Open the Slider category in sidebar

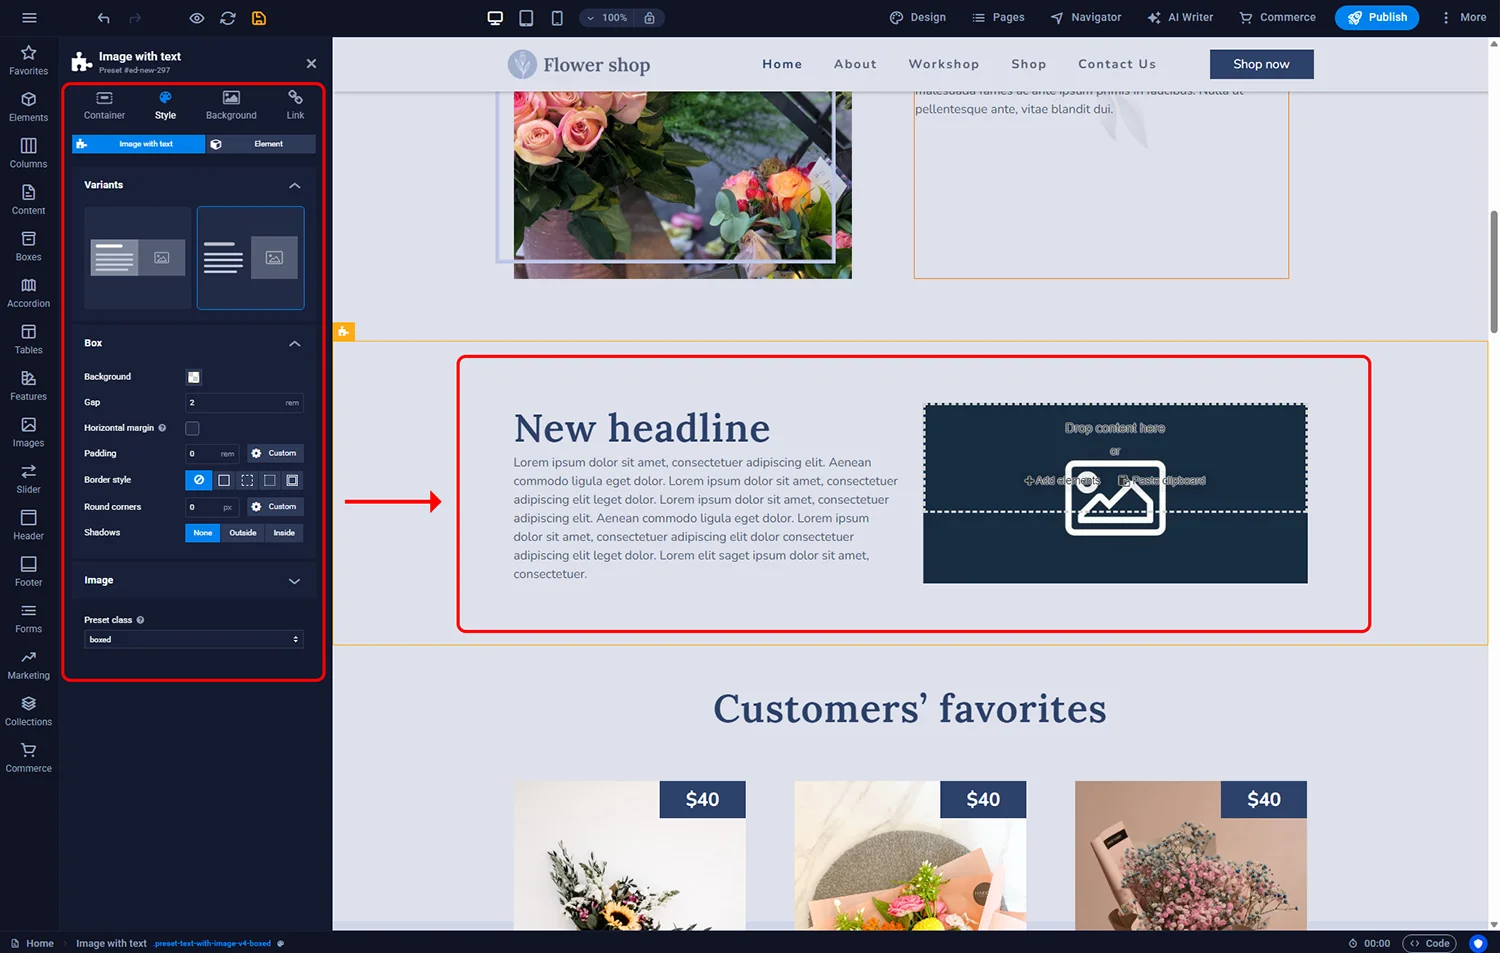(x=29, y=479)
